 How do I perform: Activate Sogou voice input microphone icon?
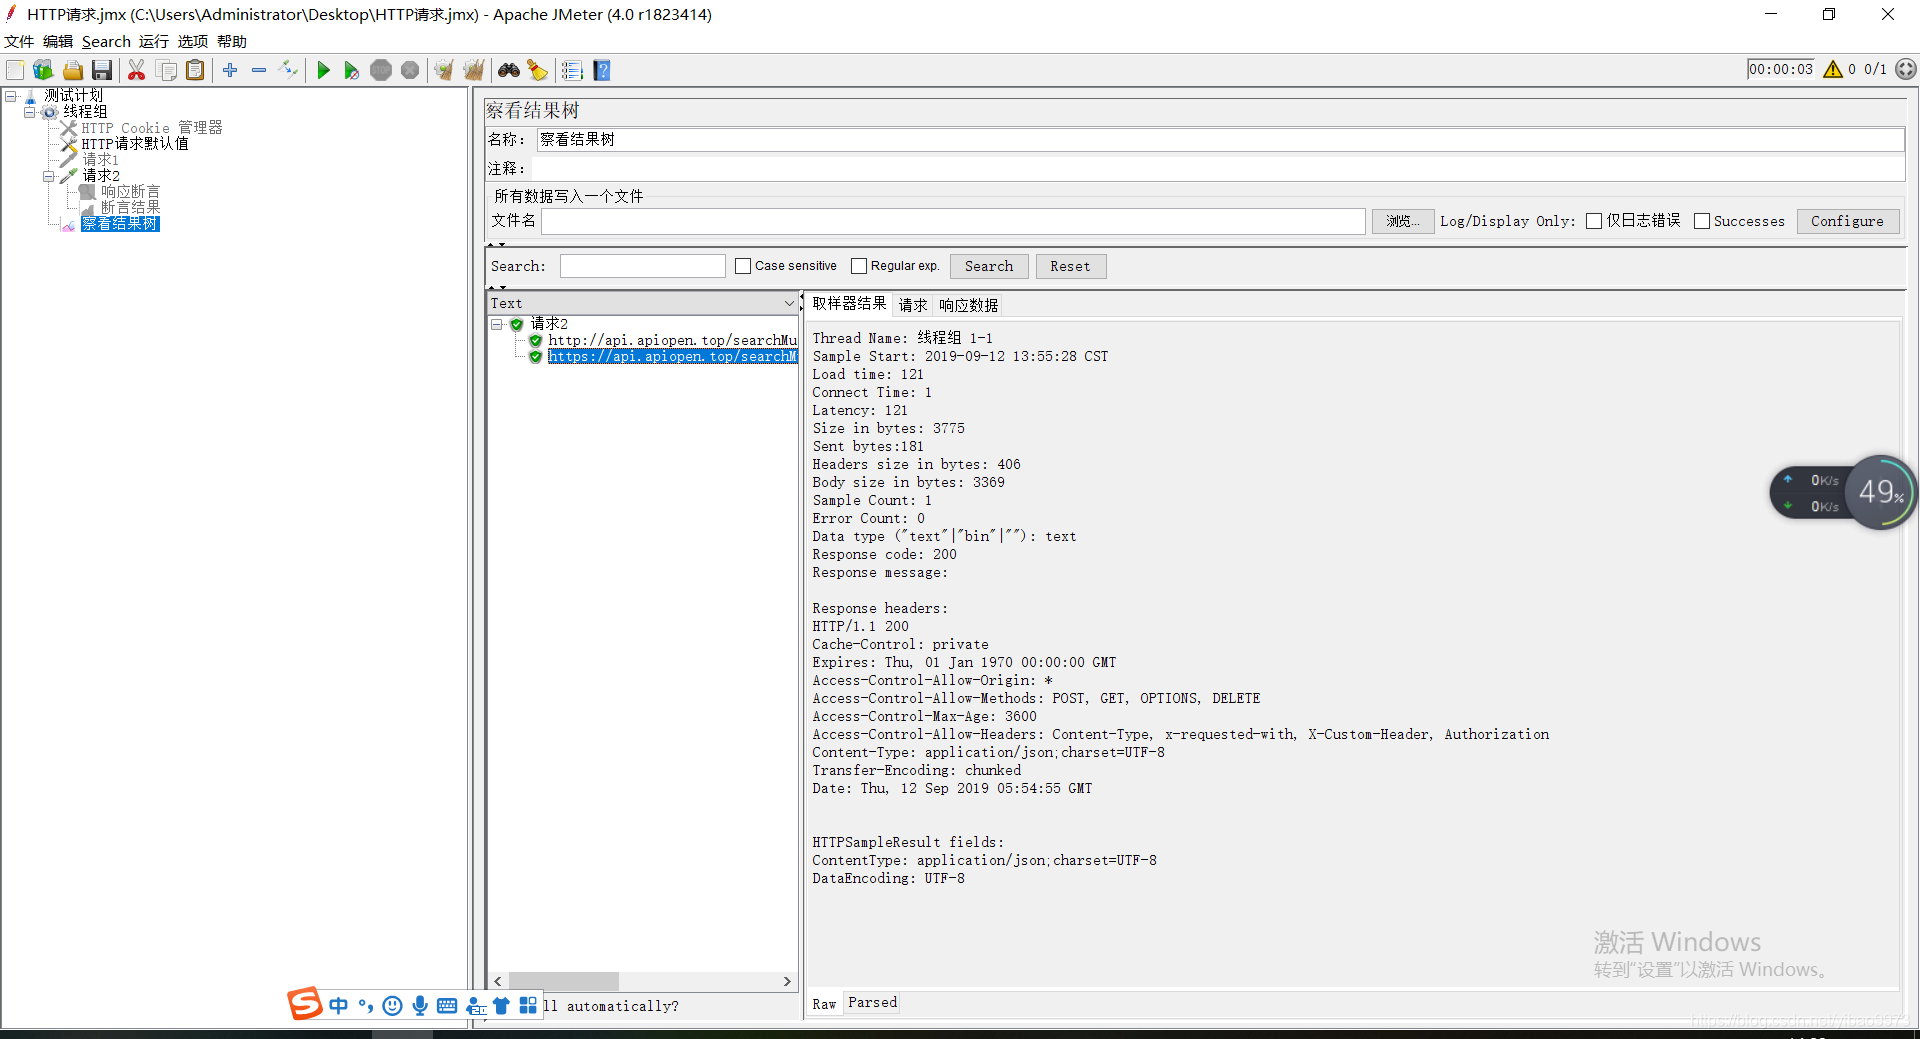(x=420, y=1005)
